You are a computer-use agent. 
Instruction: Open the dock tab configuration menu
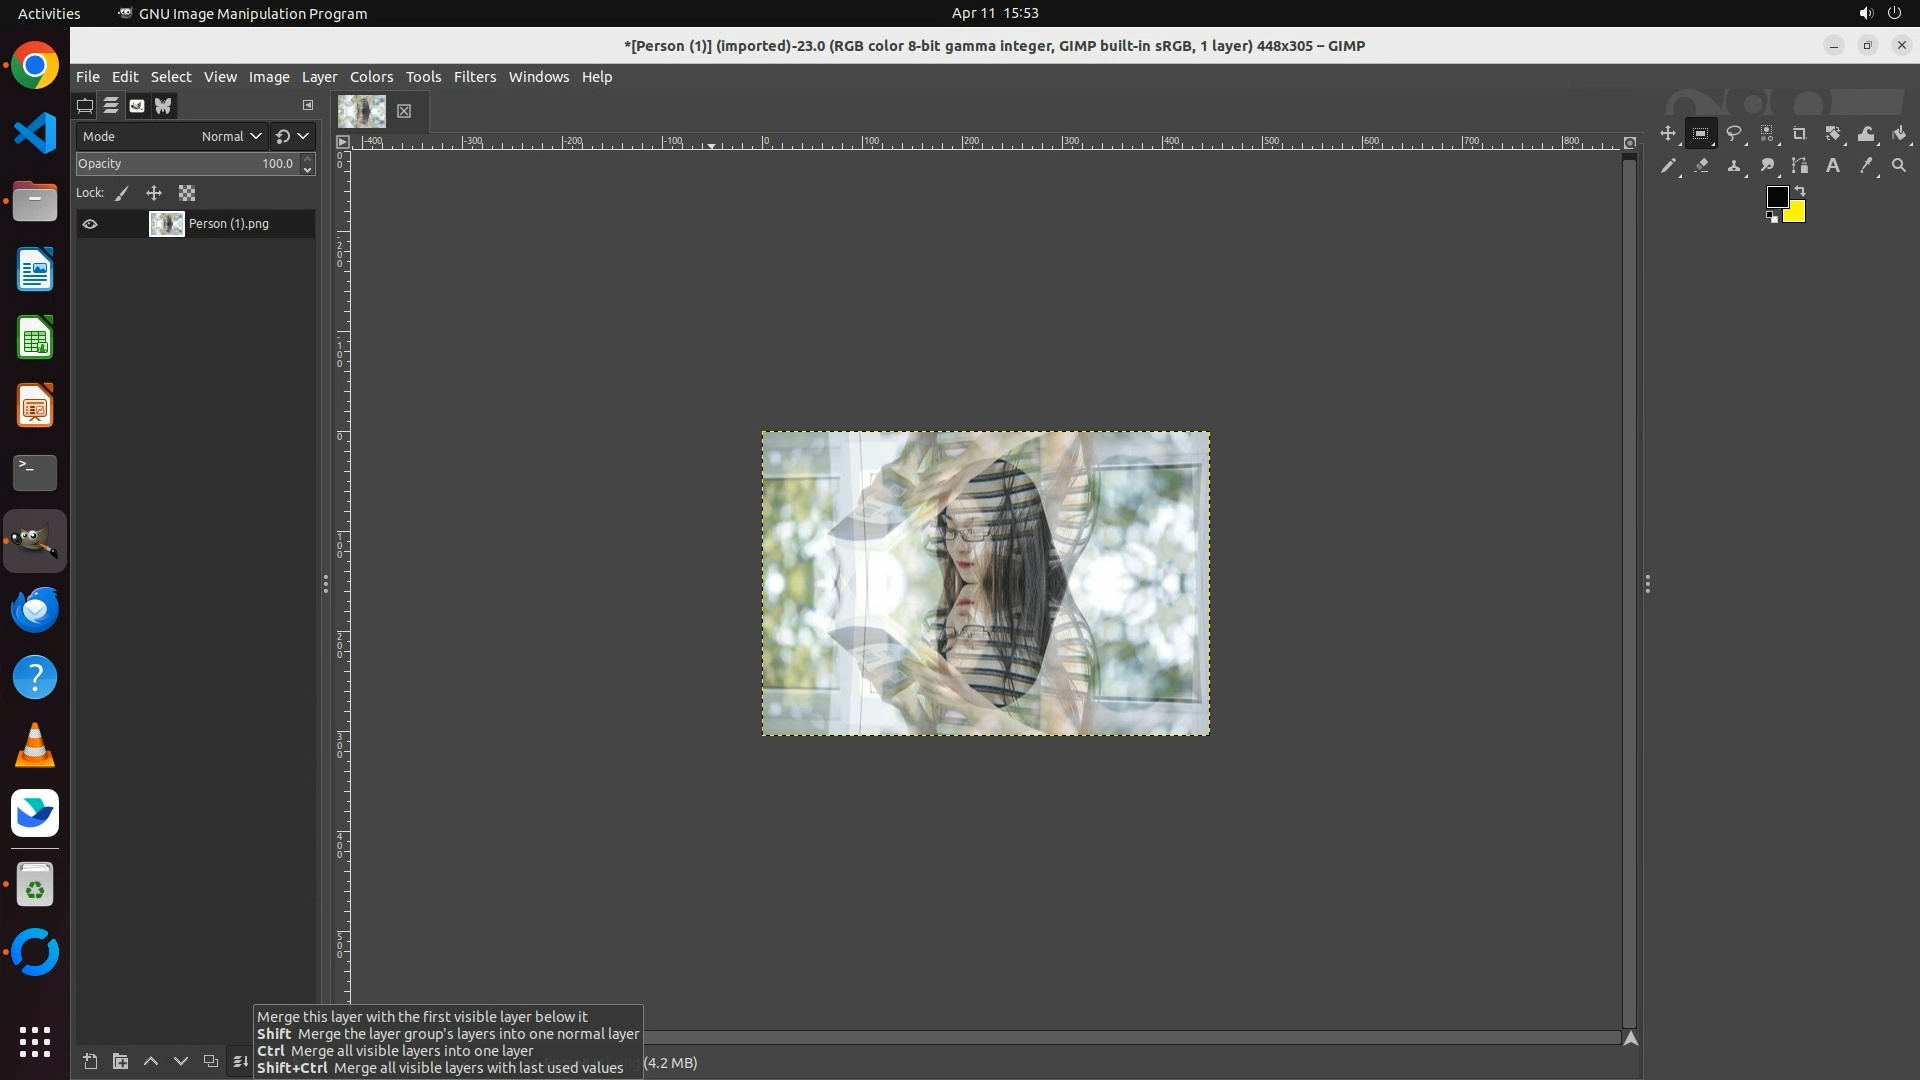tap(308, 105)
